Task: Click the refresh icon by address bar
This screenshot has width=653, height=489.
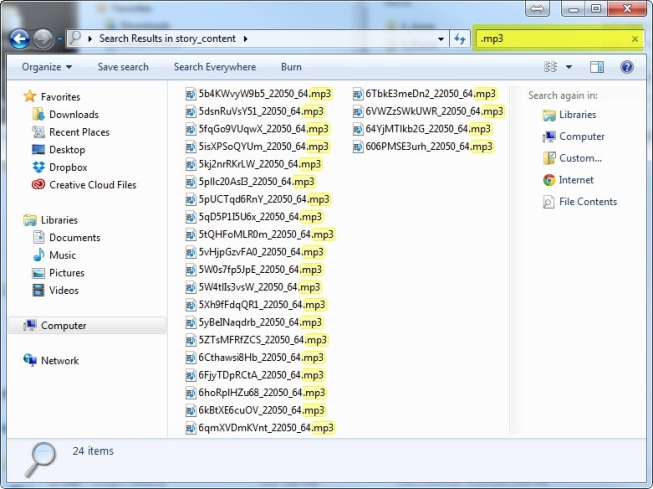Action: point(460,39)
